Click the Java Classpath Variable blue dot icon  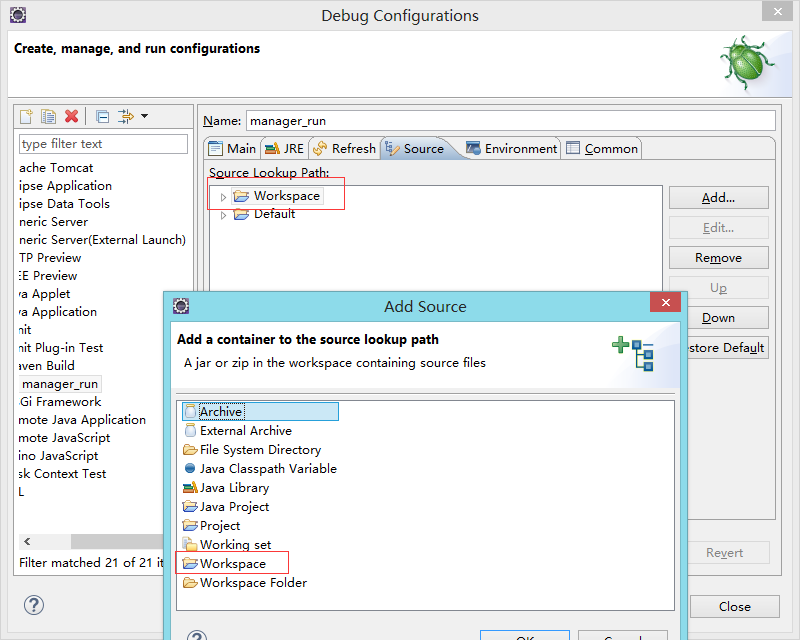(x=190, y=468)
